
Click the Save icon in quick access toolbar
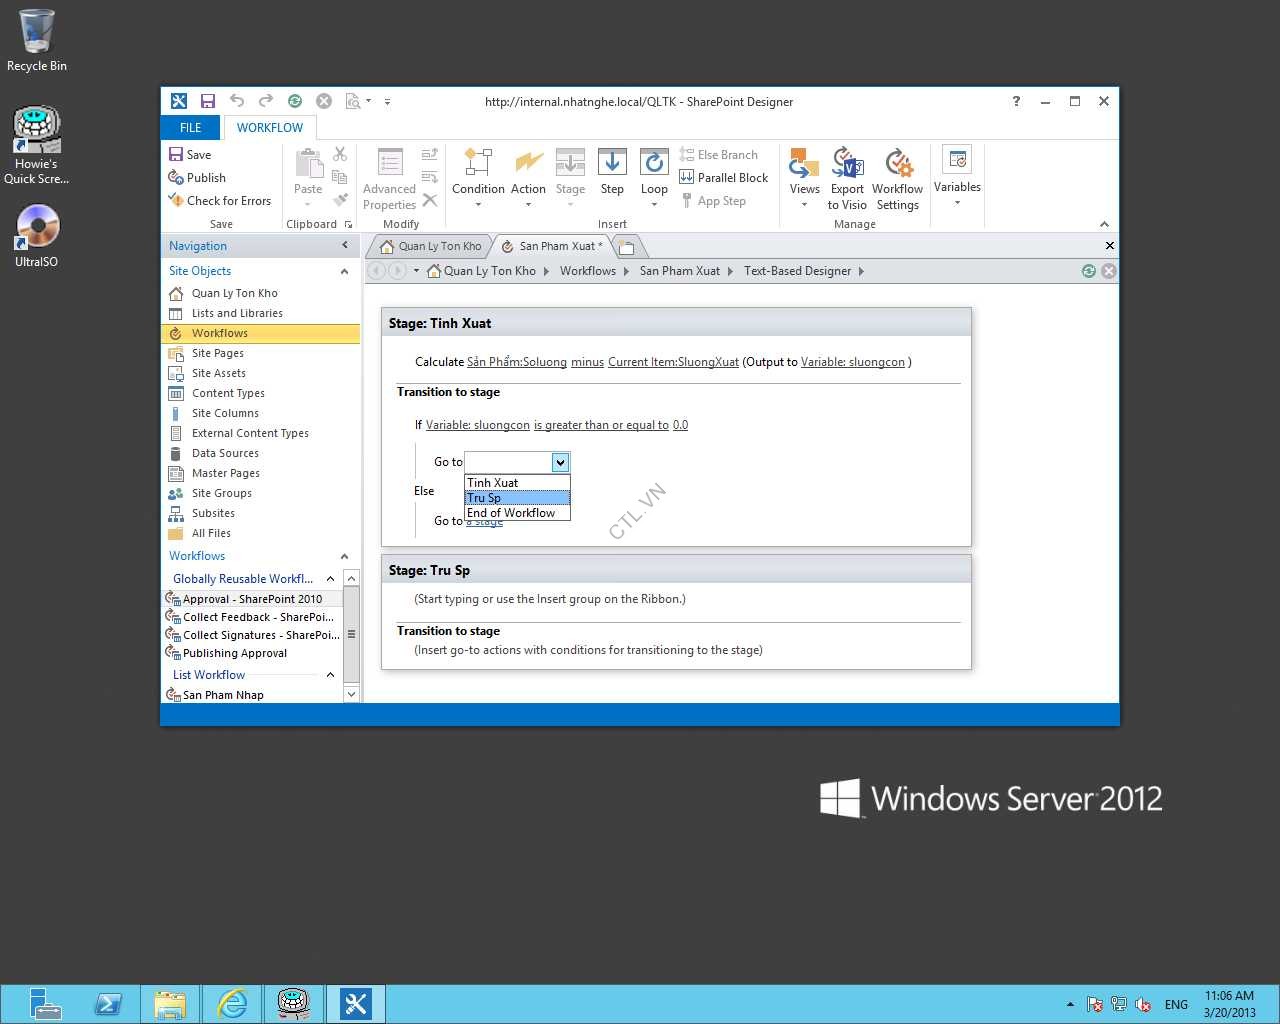(208, 101)
